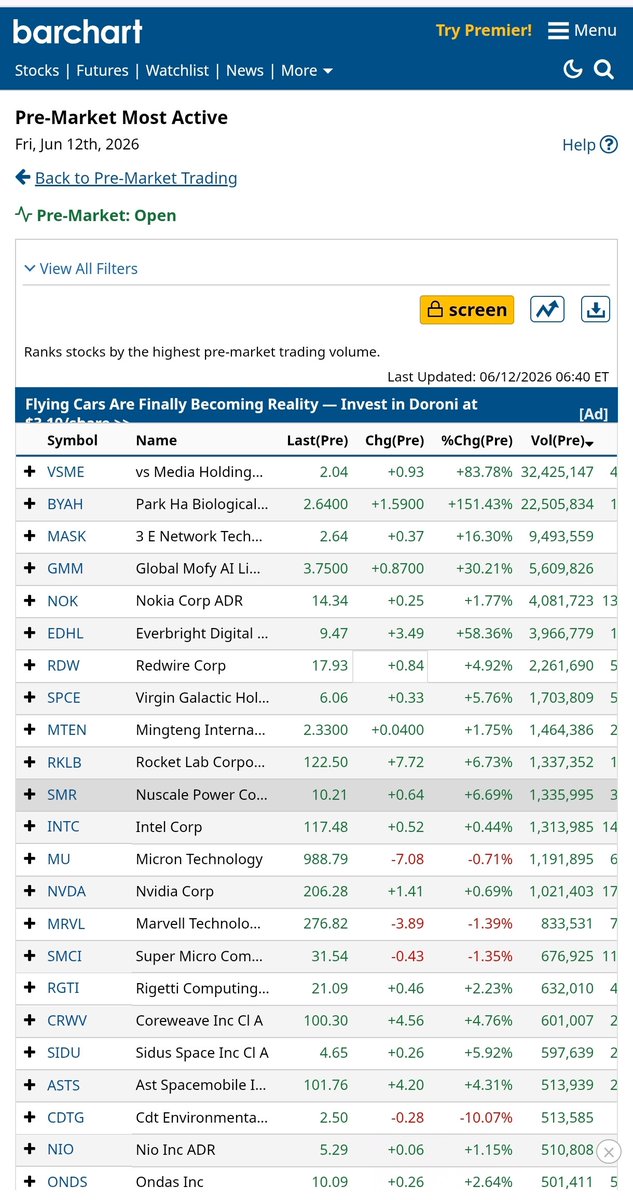Image resolution: width=633 pixels, height=1200 pixels.
Task: Expand the GMM row plus icon
Action: click(x=30, y=568)
